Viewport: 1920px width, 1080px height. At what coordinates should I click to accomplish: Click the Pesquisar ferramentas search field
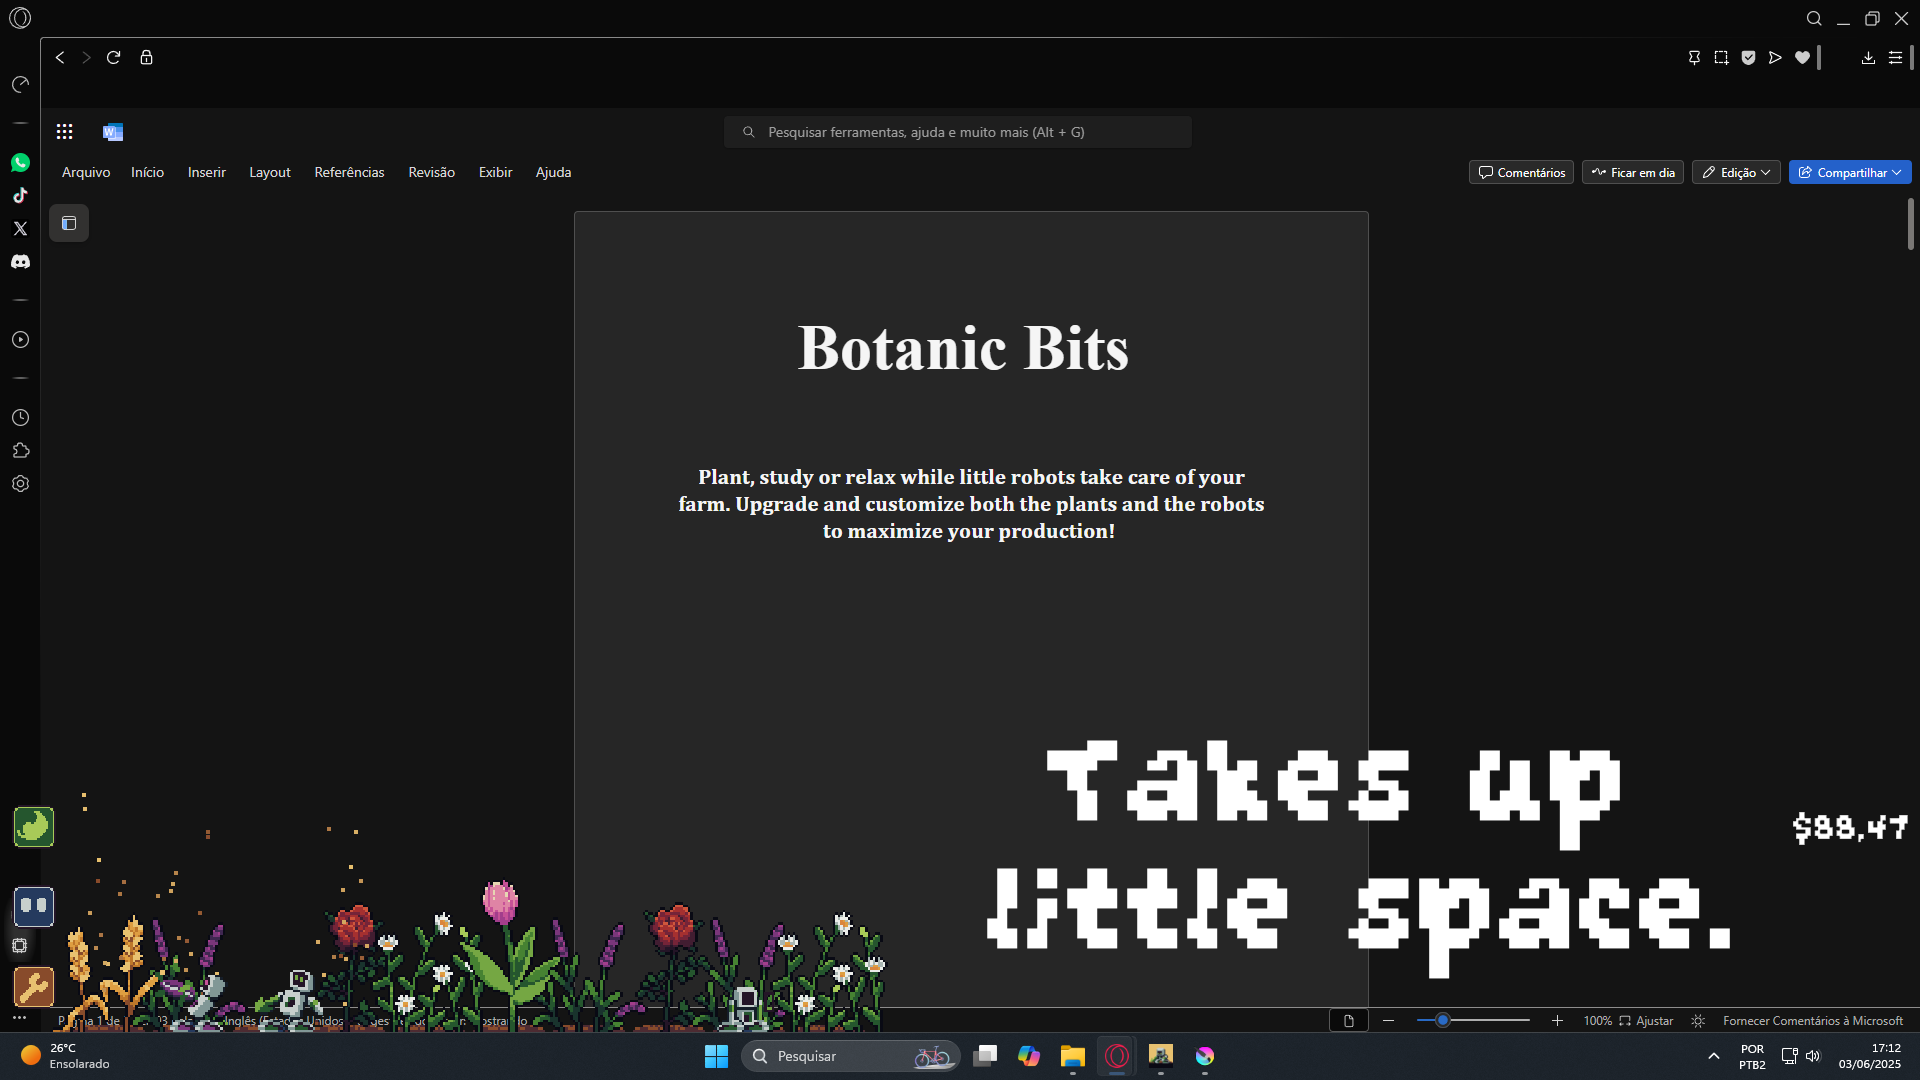tap(957, 132)
